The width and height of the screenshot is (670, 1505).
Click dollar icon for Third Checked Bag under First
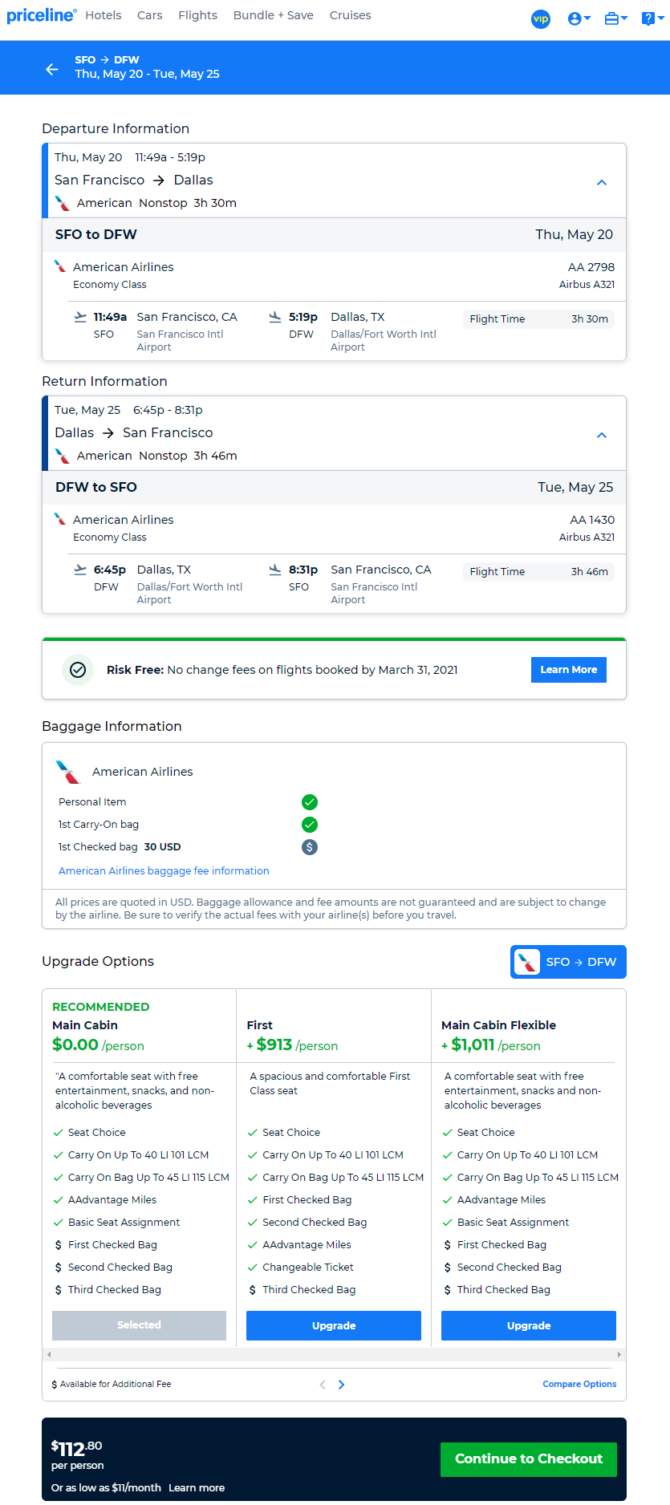point(253,1290)
